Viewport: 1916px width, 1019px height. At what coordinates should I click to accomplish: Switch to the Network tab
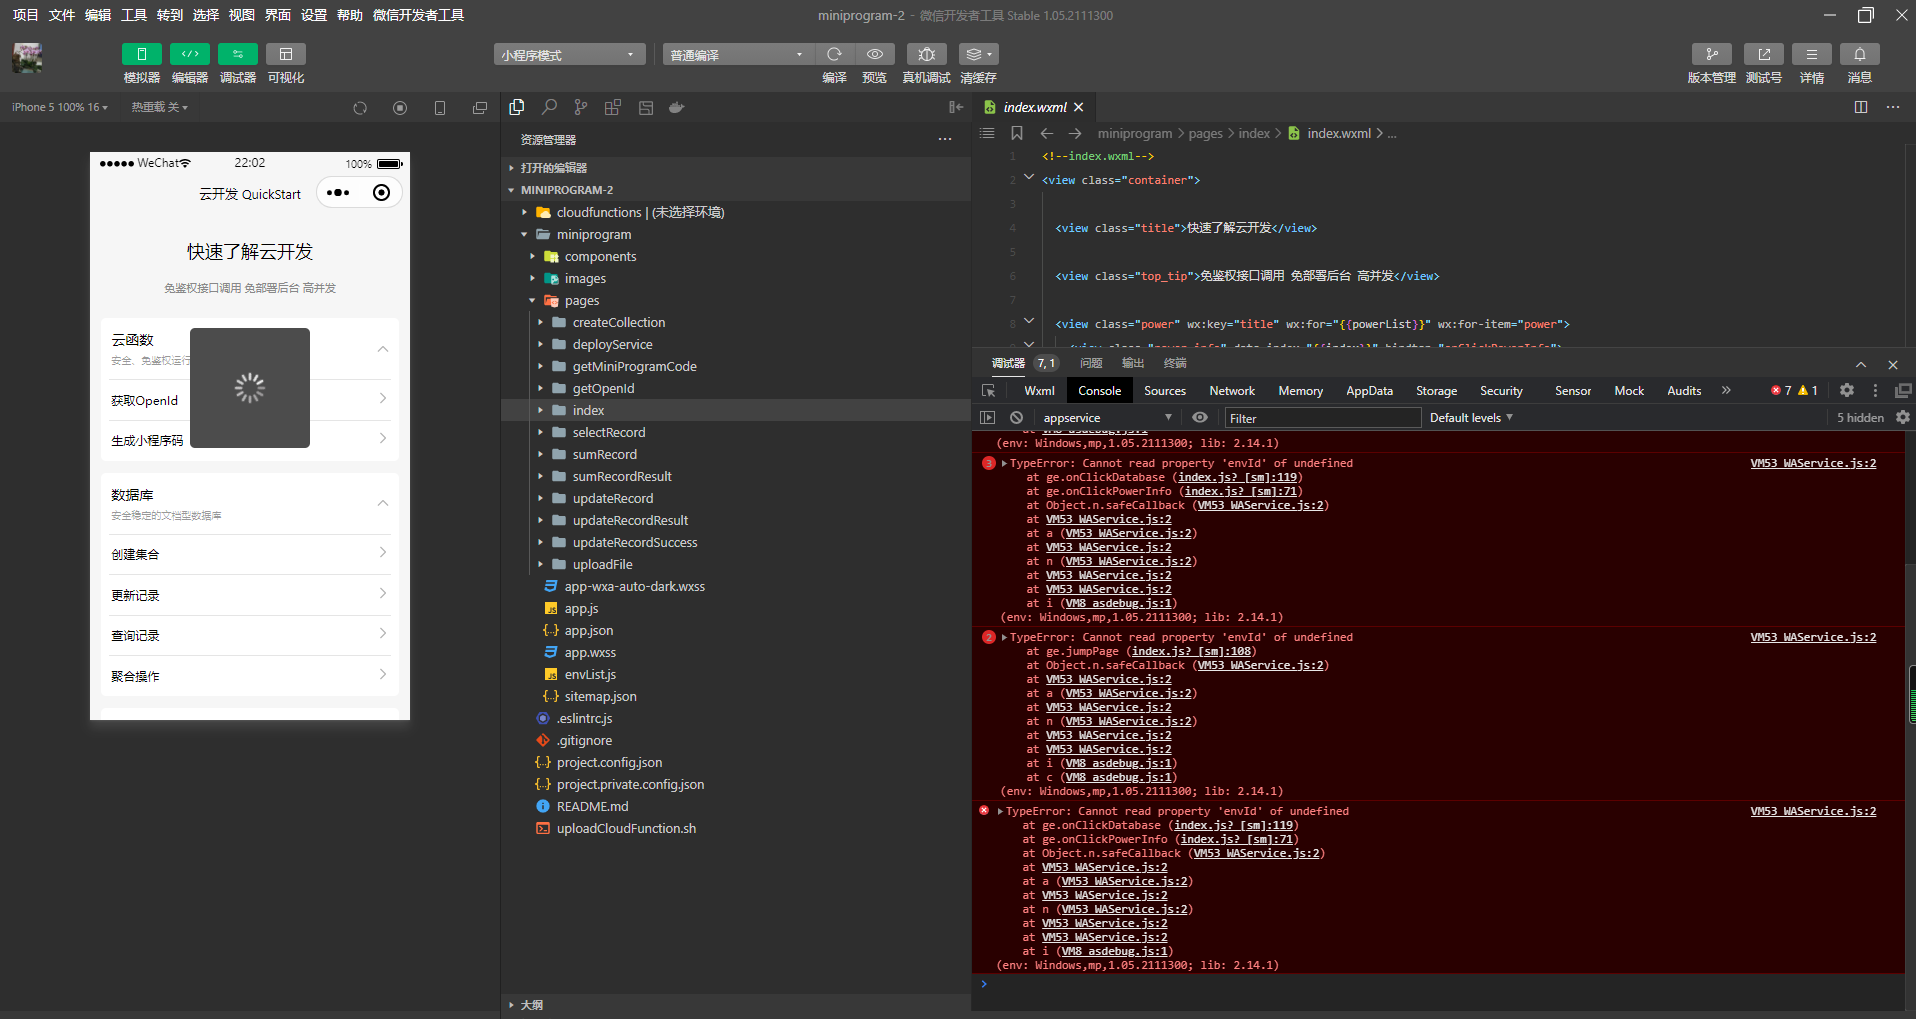[x=1232, y=391]
